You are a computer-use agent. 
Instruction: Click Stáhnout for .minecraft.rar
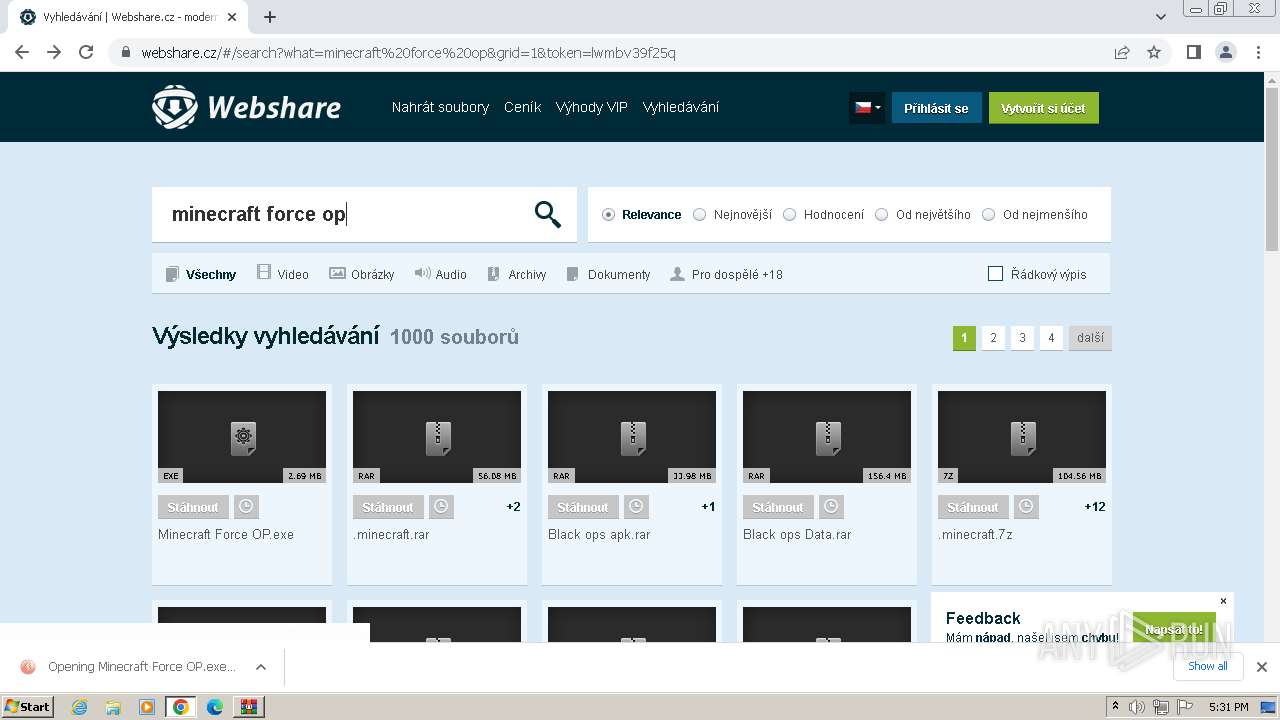click(388, 507)
